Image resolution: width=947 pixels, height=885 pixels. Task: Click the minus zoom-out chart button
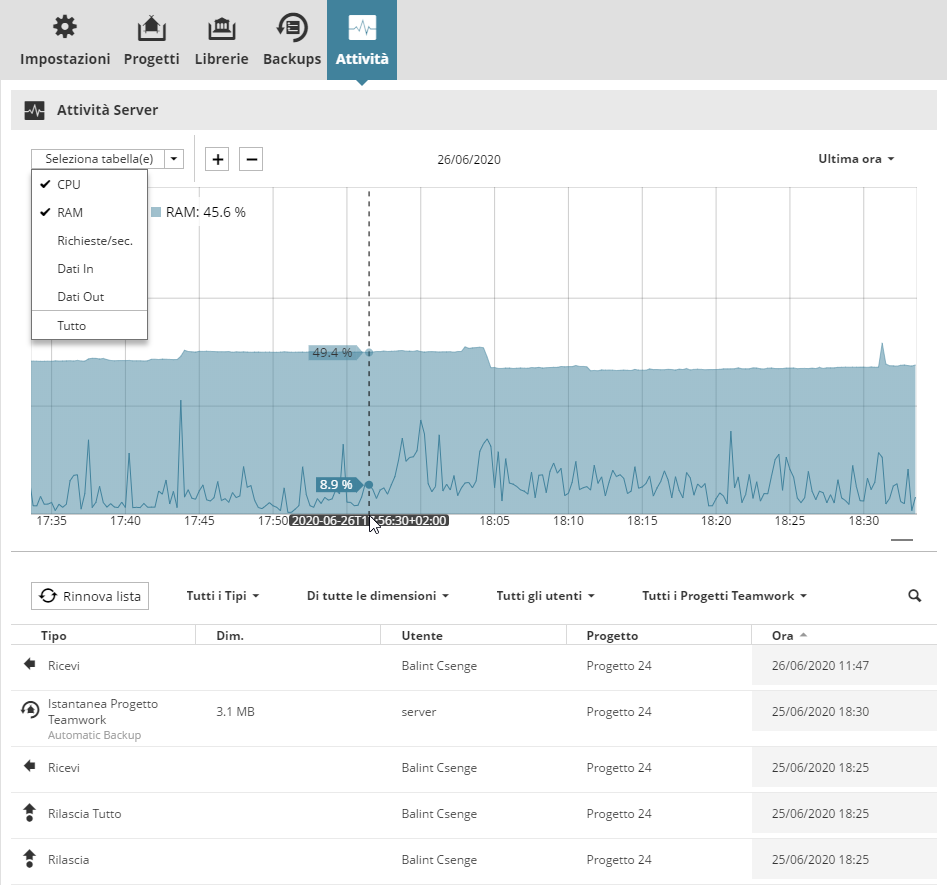[x=251, y=159]
